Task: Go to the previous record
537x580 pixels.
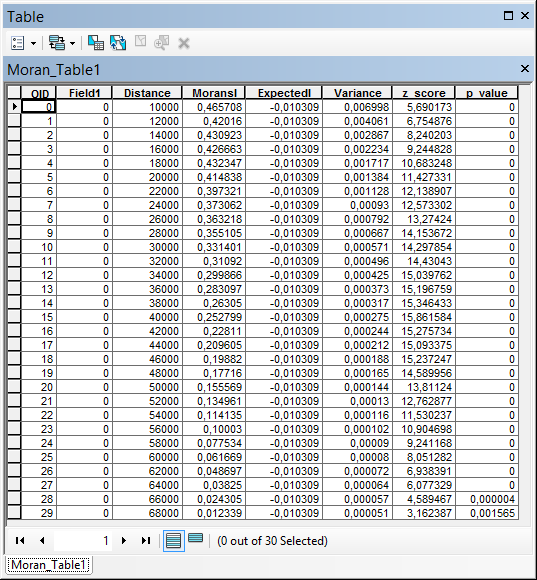Action: pos(42,540)
